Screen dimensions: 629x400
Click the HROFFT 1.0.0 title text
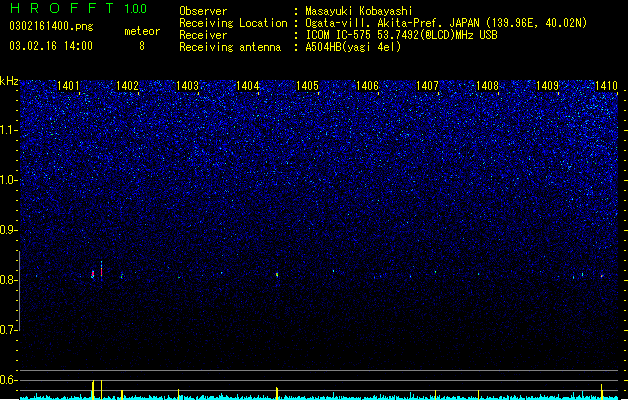(78, 8)
